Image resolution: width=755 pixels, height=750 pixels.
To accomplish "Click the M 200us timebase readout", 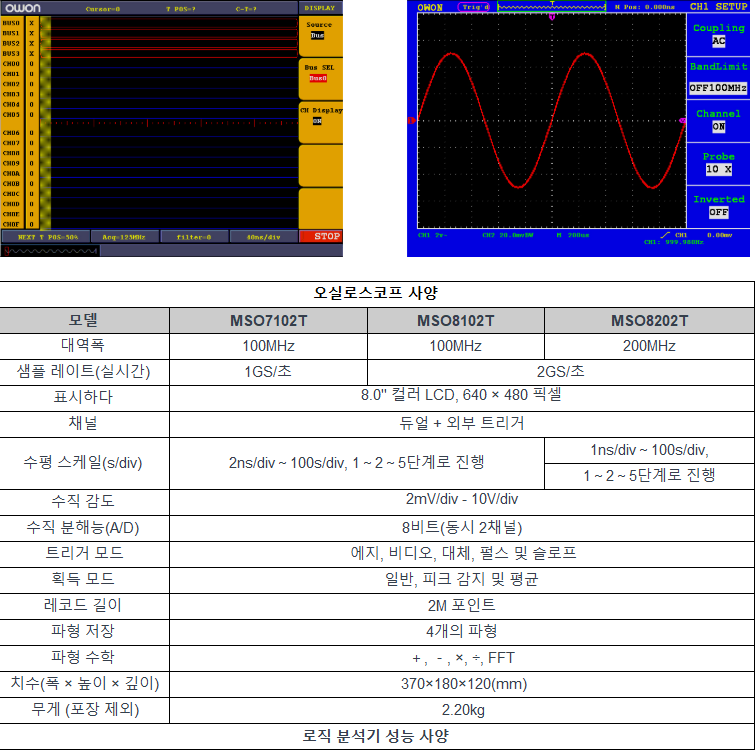I will pos(573,235).
